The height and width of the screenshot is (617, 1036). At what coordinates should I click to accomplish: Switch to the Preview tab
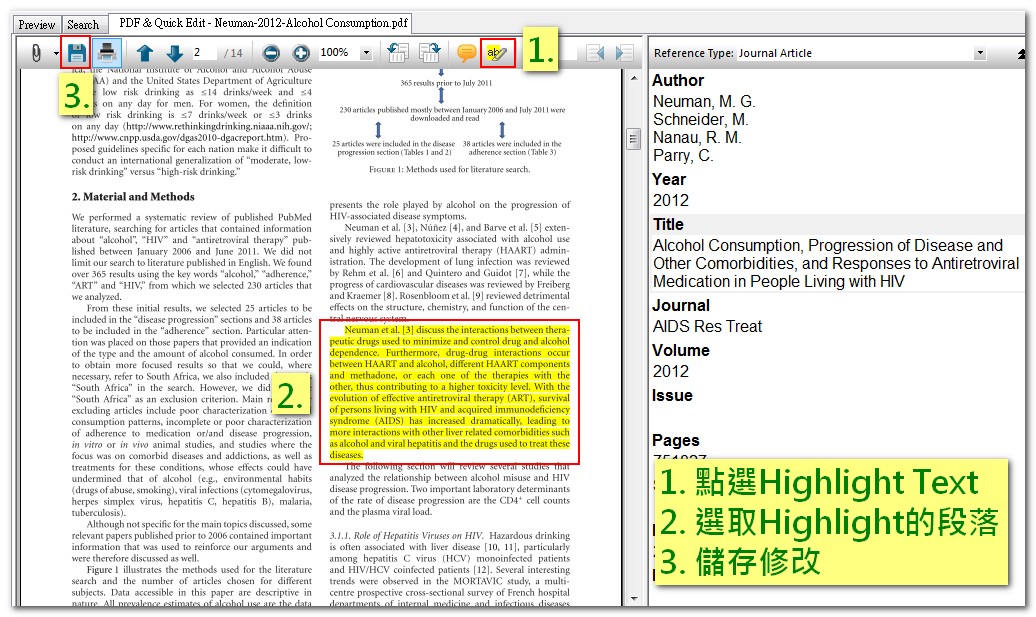pyautogui.click(x=37, y=24)
